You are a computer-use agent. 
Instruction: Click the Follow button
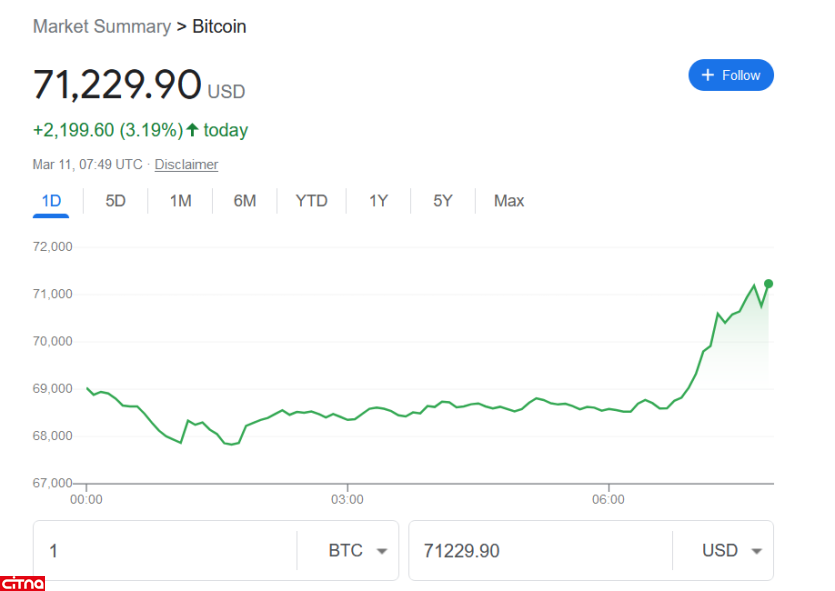tap(730, 75)
